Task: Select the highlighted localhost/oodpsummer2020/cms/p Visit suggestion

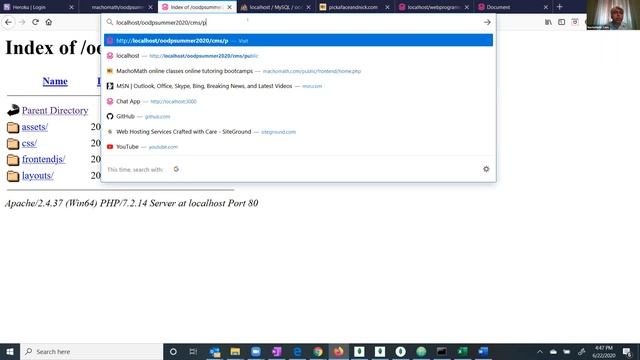Action: tap(298, 40)
